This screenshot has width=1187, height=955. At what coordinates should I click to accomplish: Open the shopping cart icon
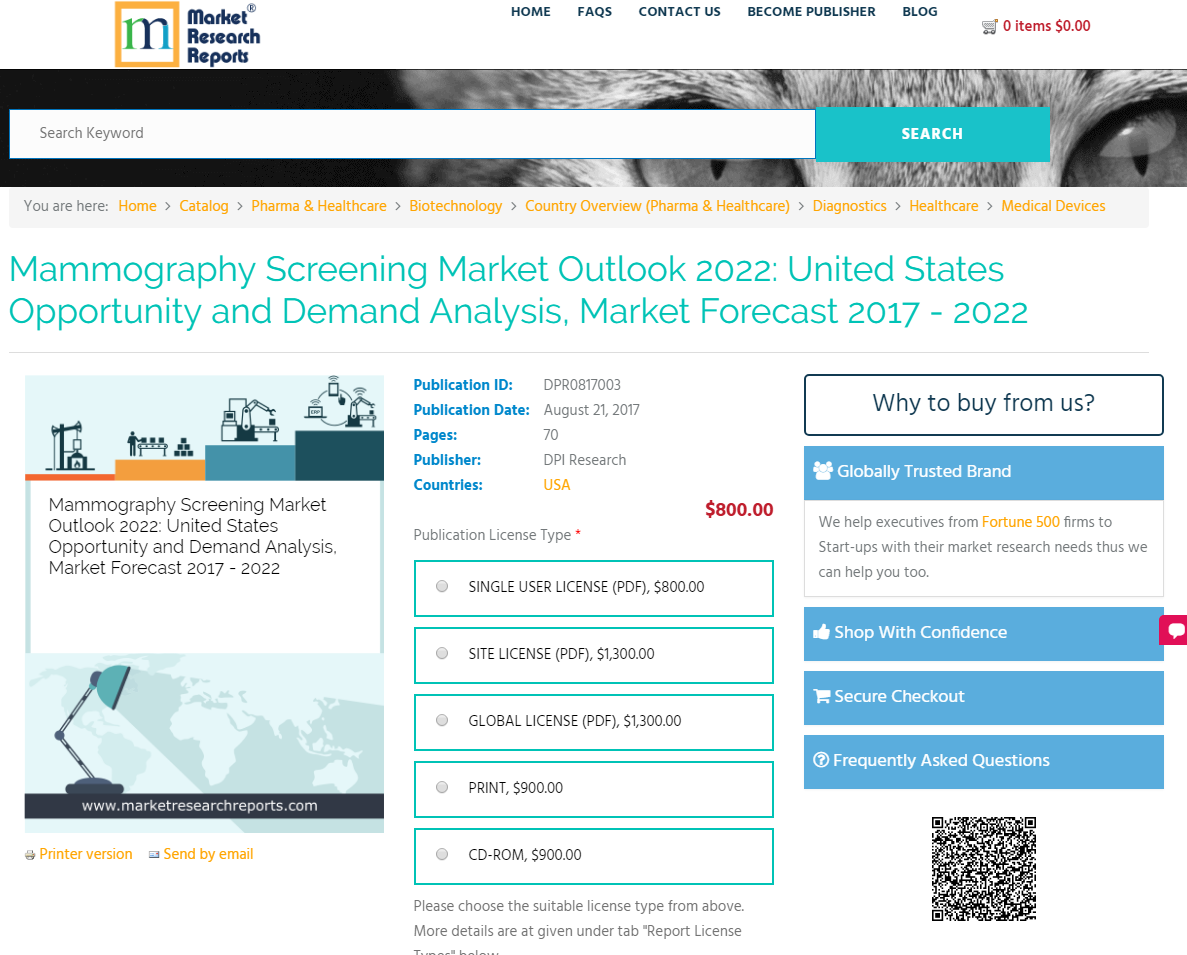click(989, 26)
